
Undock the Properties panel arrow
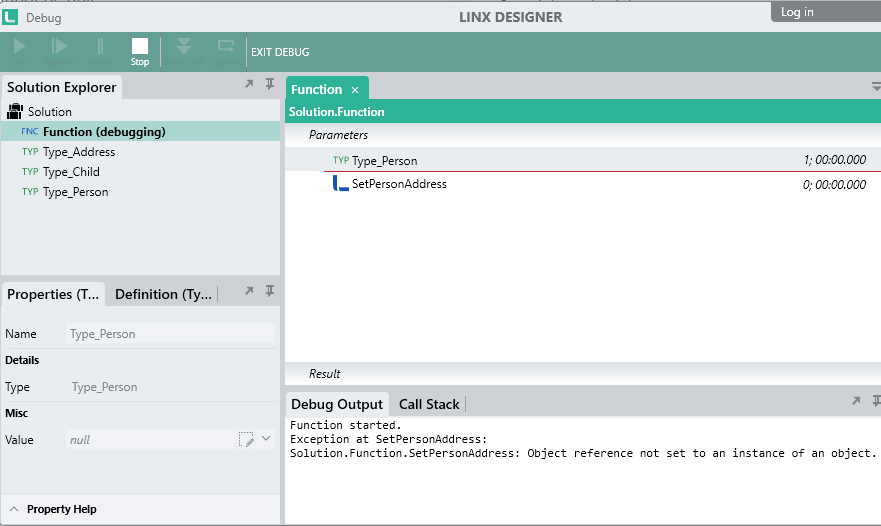(x=249, y=291)
